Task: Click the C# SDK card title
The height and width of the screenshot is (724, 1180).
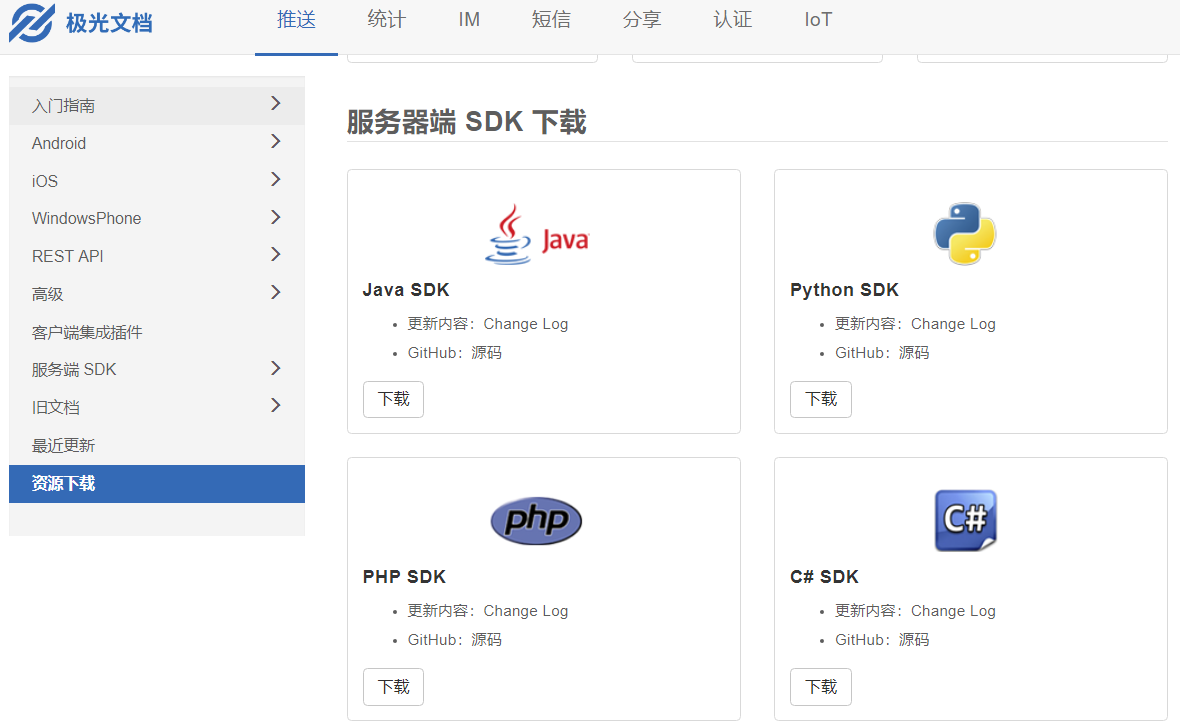Action: (x=824, y=577)
